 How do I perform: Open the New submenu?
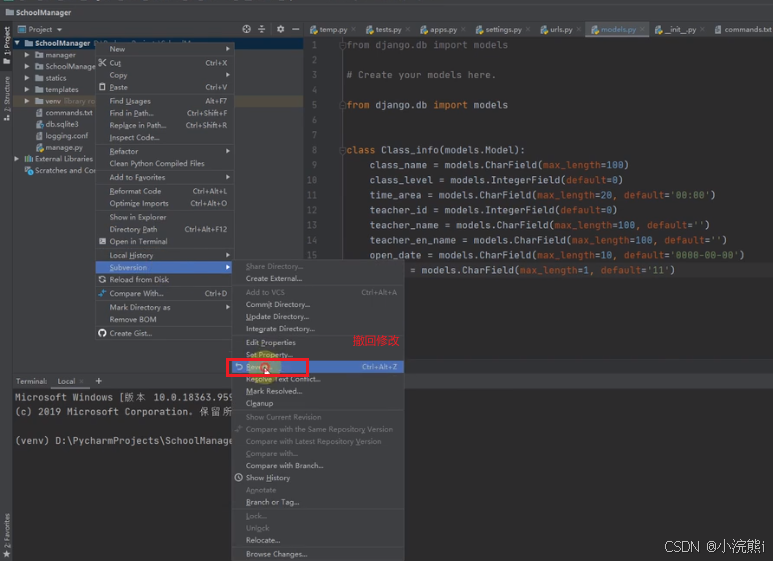tap(164, 49)
